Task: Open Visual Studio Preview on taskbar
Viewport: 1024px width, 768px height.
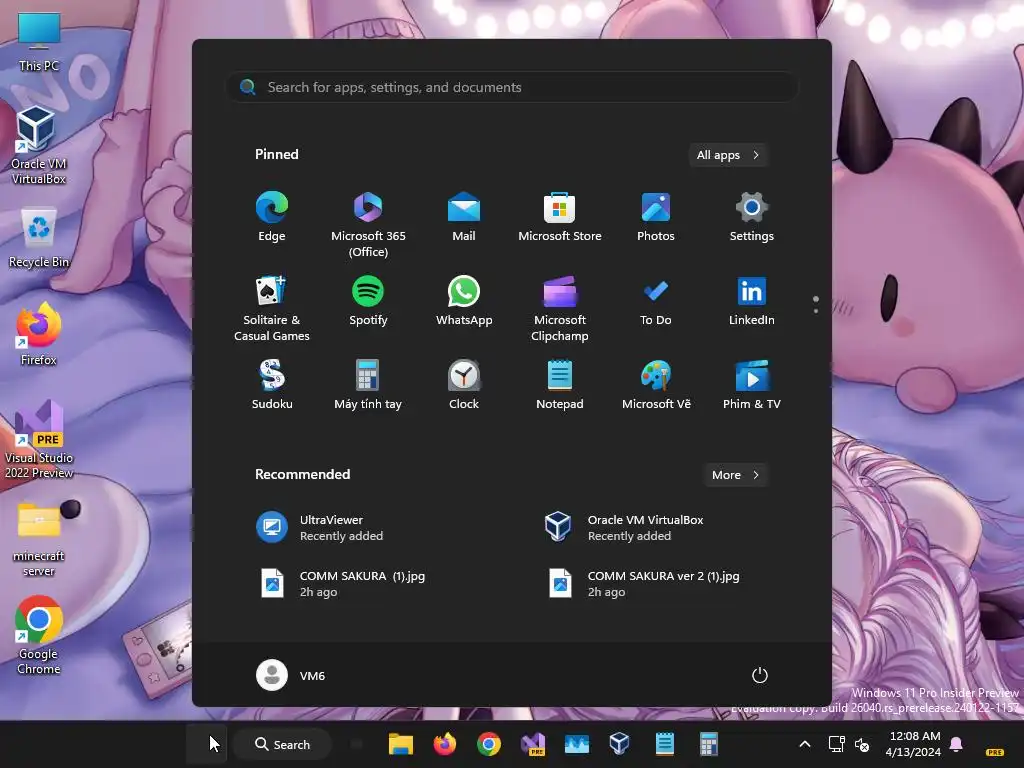Action: 533,744
